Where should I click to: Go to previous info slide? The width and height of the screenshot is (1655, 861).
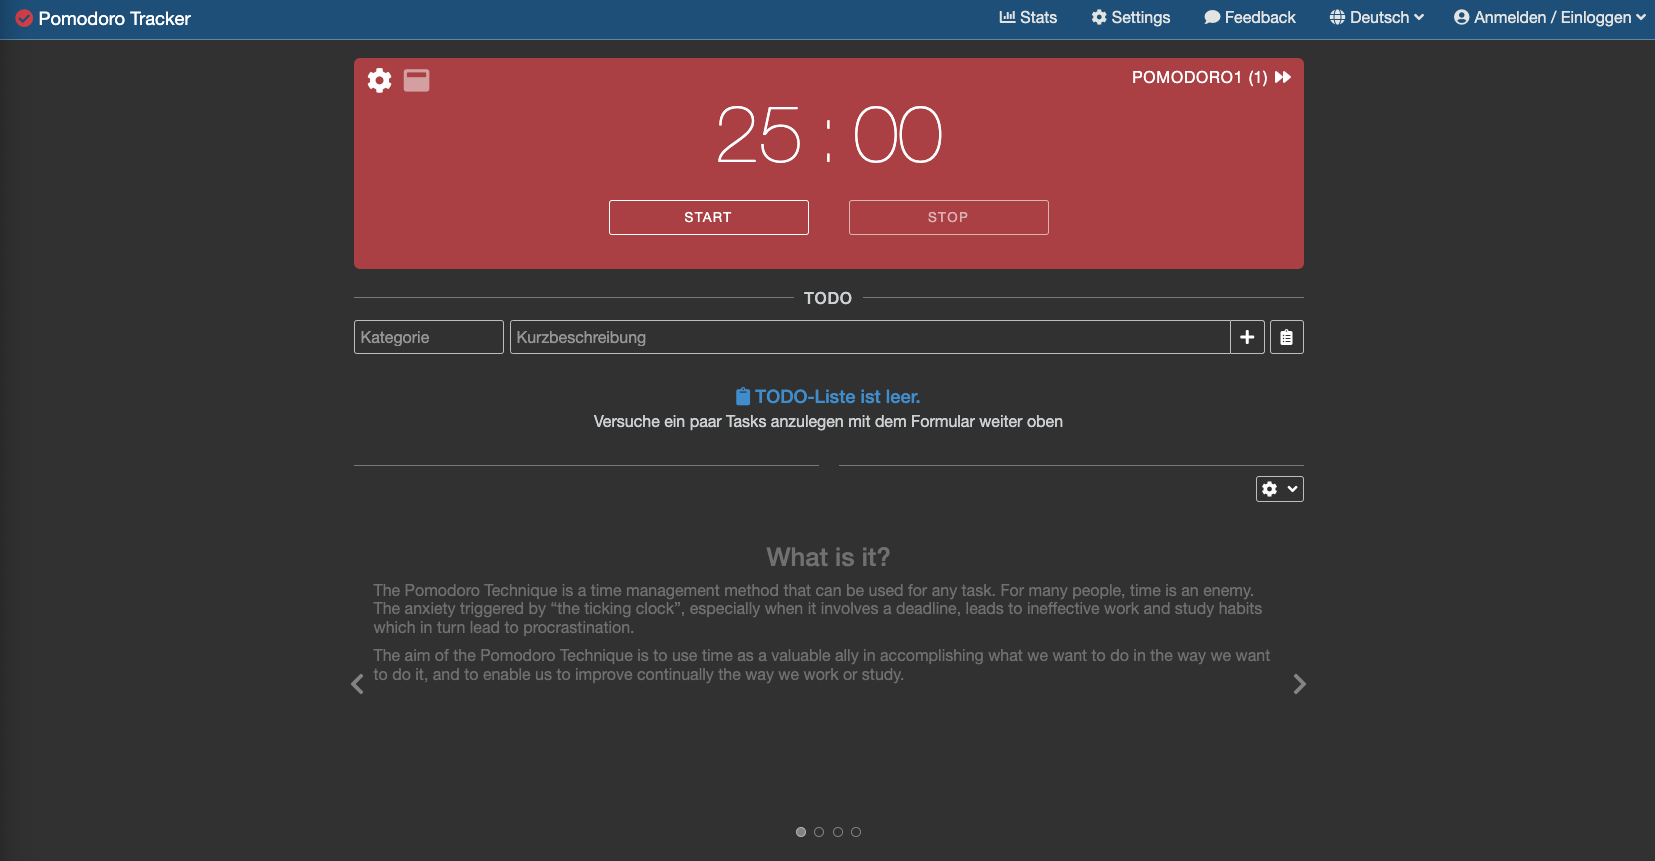pos(357,684)
